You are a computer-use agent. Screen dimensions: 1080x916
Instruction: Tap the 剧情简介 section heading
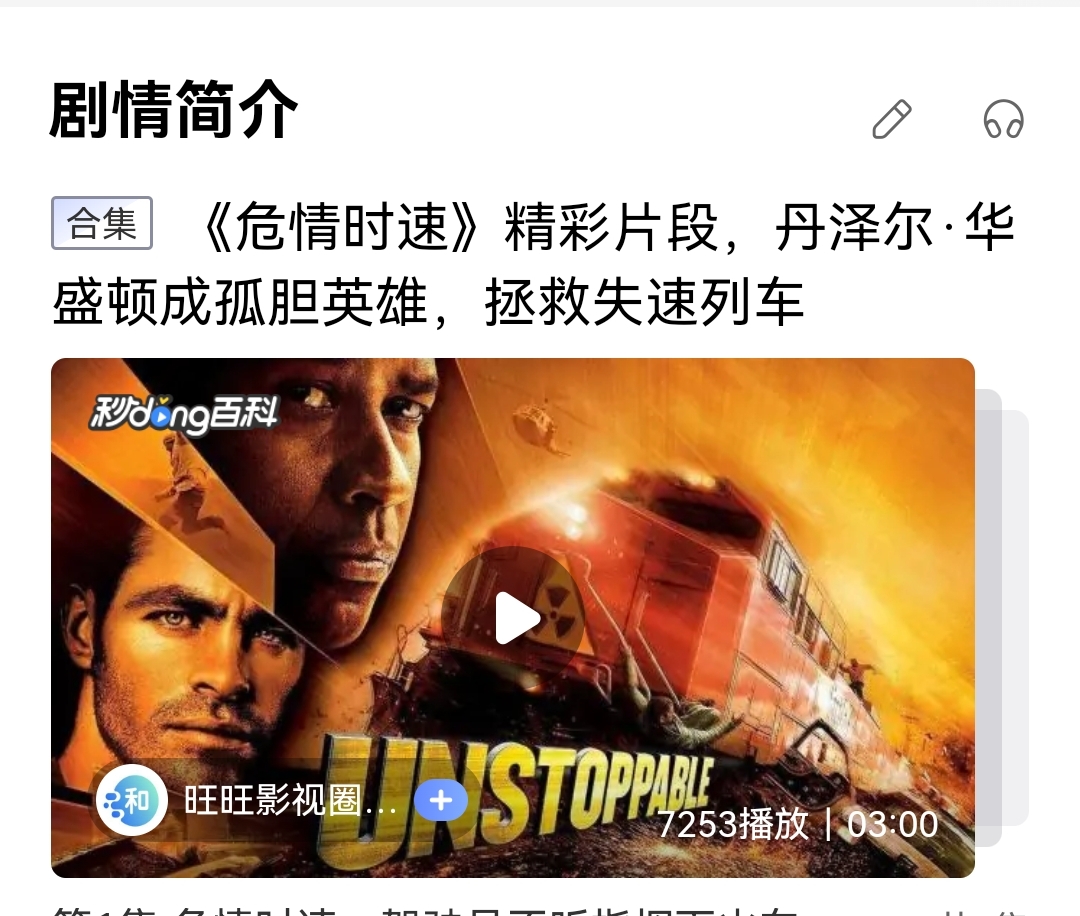point(173,110)
